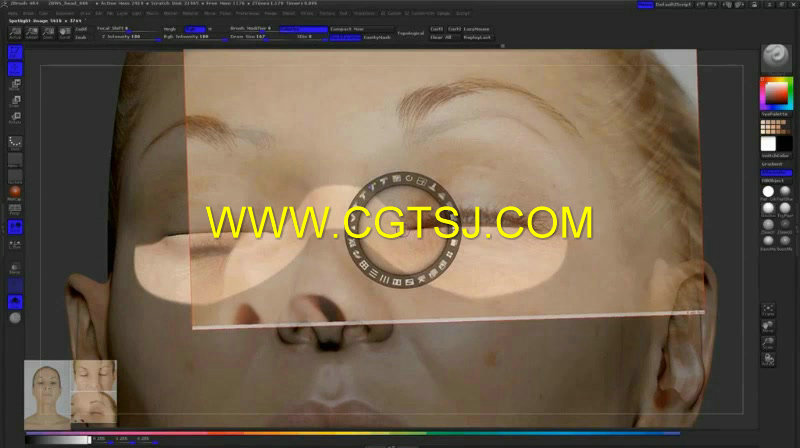This screenshot has width=800, height=448.
Task: Adjust the Draw Size slider
Action: coord(260,37)
